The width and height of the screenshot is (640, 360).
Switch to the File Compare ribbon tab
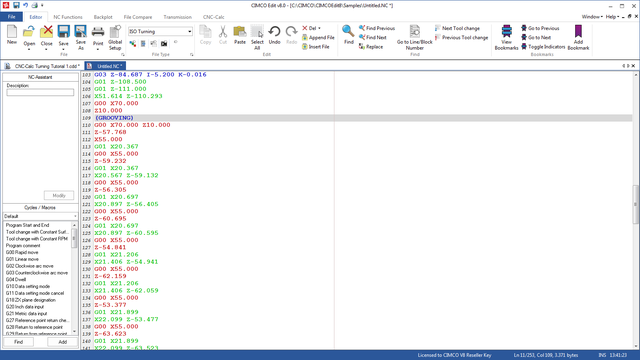(x=138, y=17)
